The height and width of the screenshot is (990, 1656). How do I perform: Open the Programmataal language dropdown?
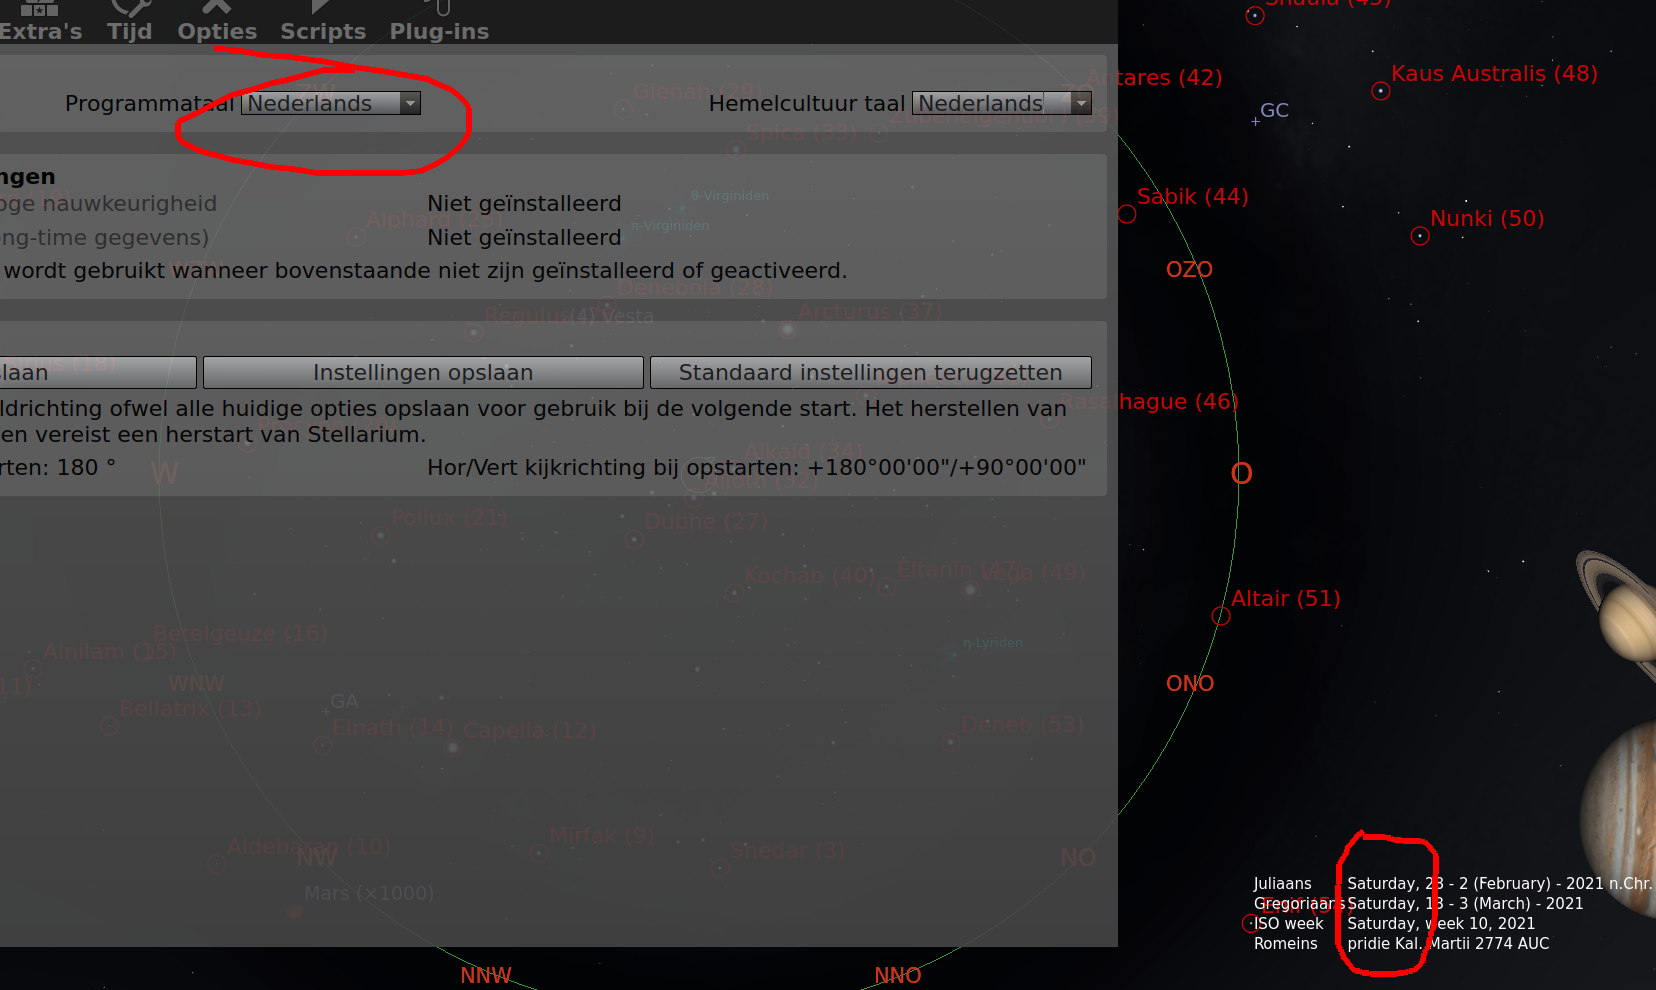point(330,103)
